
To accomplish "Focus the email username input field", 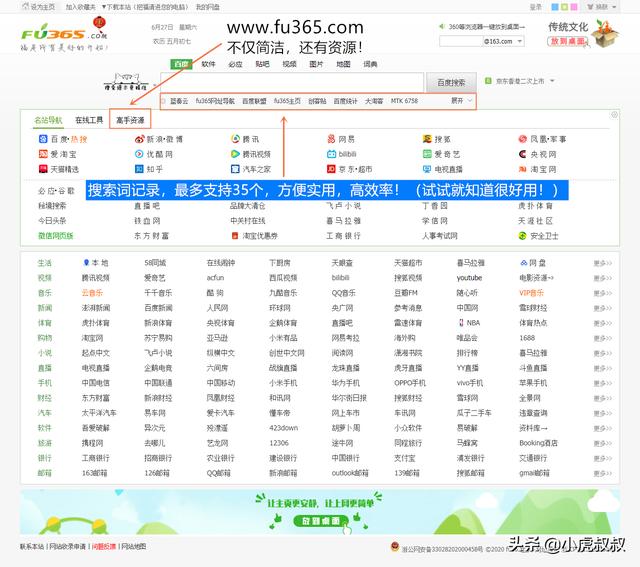I will (x=461, y=41).
